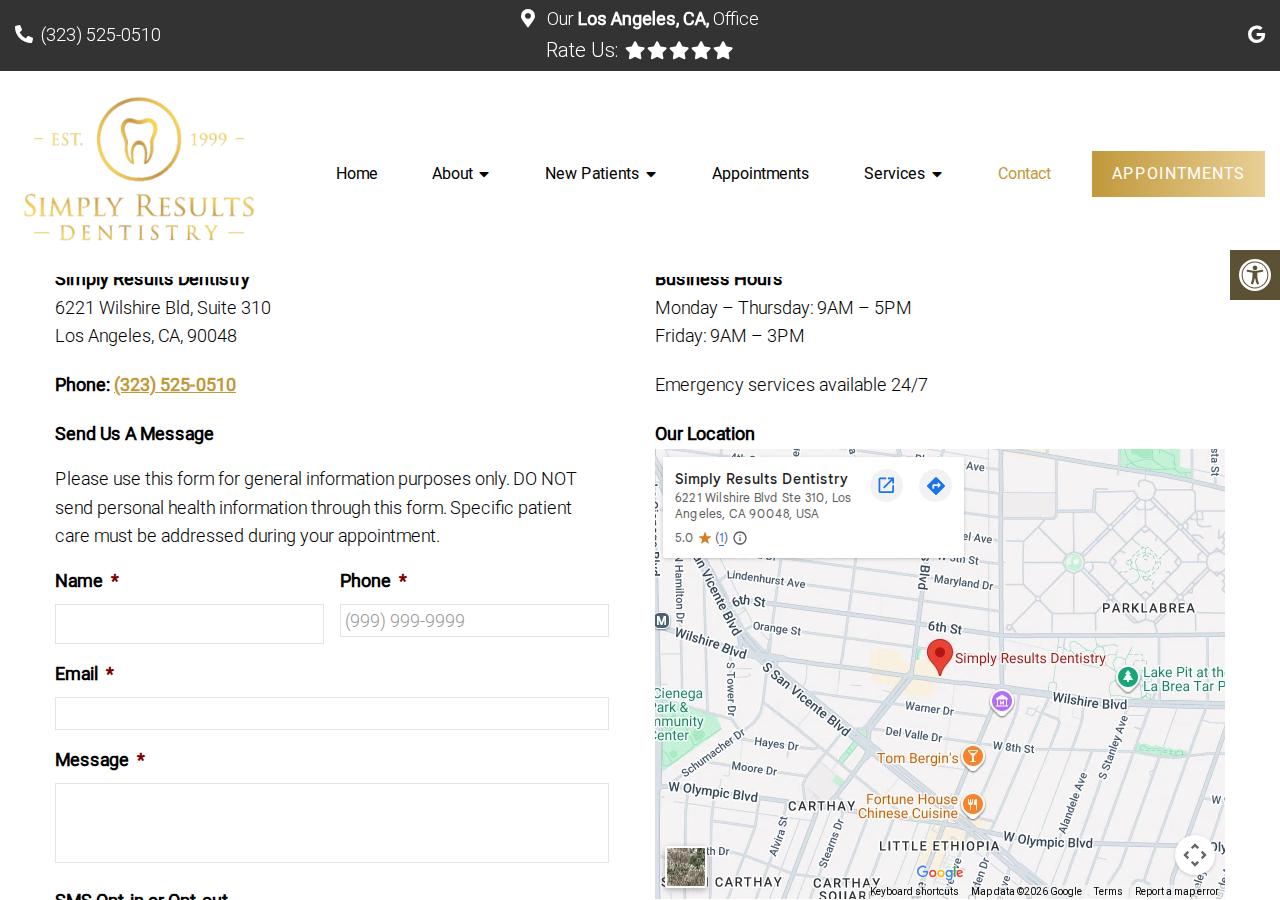Click the 'Emergency services available 24/7' text
The height and width of the screenshot is (900, 1280).
[791, 385]
